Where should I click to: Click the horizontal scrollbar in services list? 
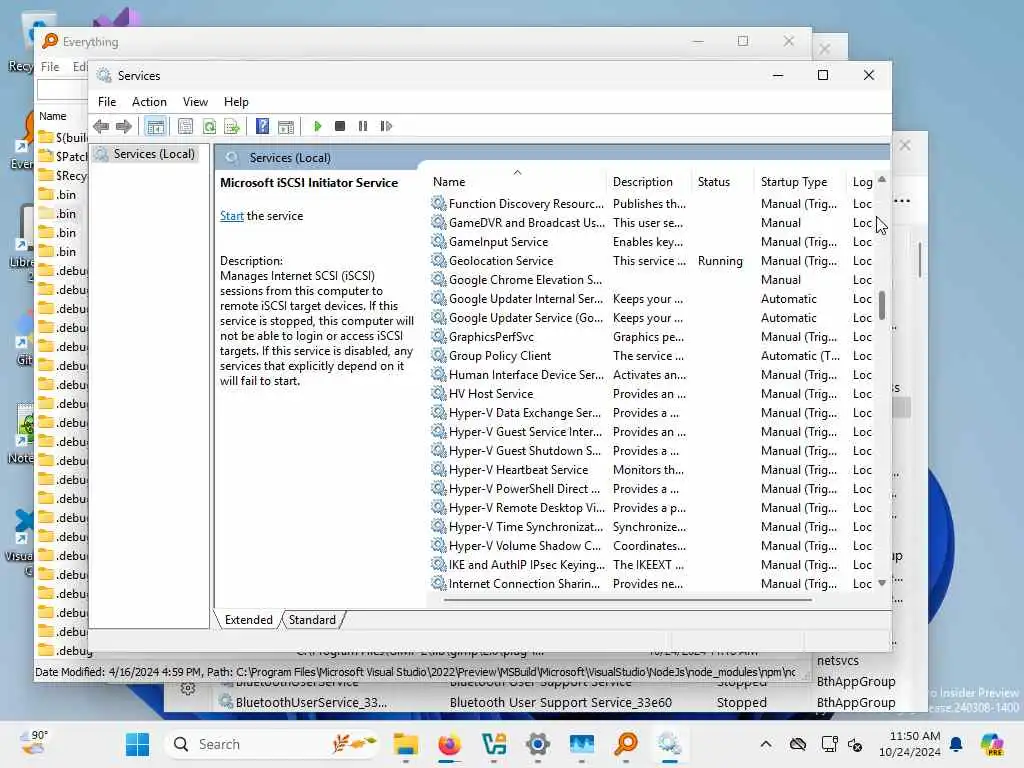pyautogui.click(x=628, y=600)
